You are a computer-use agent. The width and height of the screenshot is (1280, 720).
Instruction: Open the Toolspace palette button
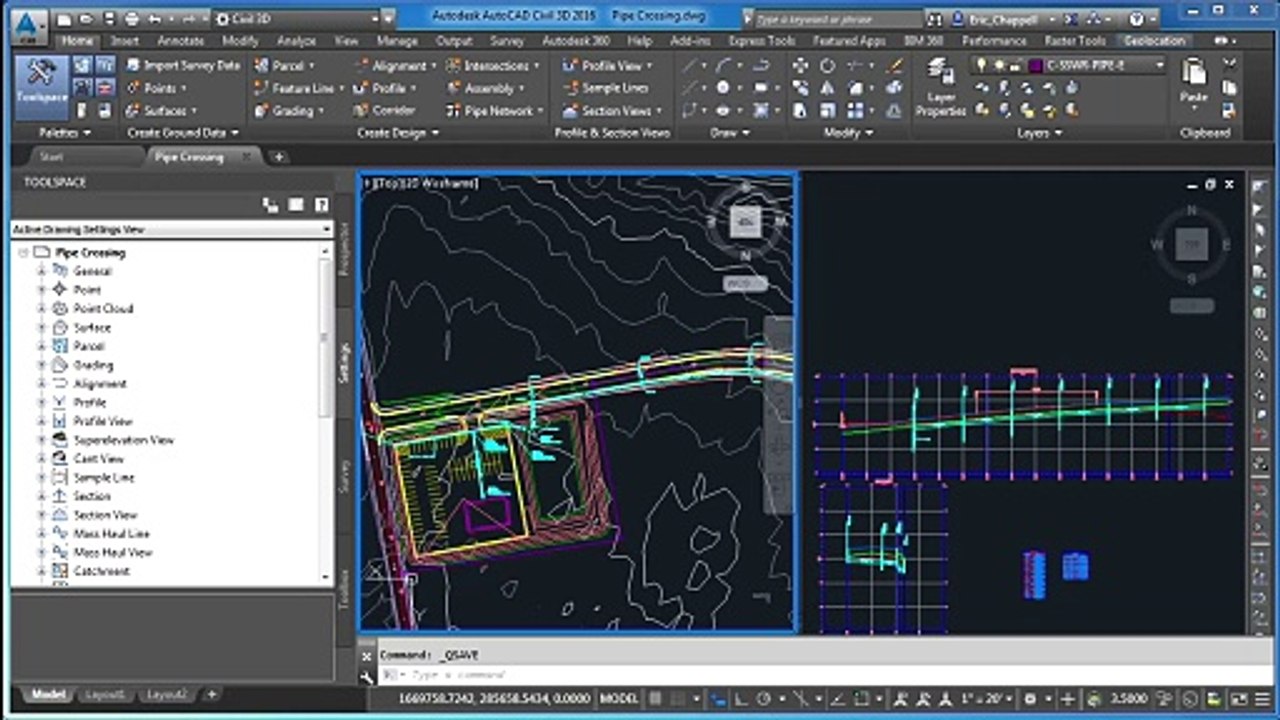(42, 87)
